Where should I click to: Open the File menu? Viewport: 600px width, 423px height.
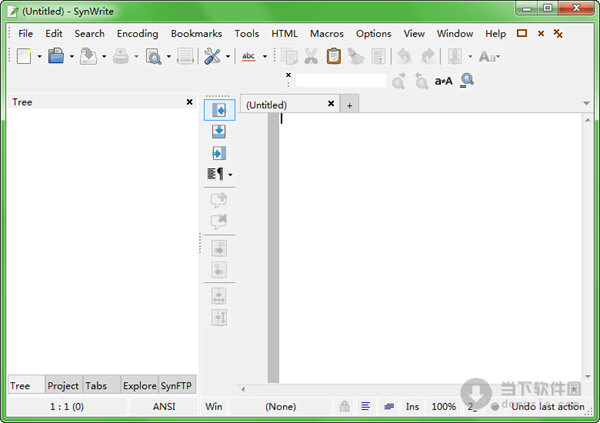pos(26,34)
